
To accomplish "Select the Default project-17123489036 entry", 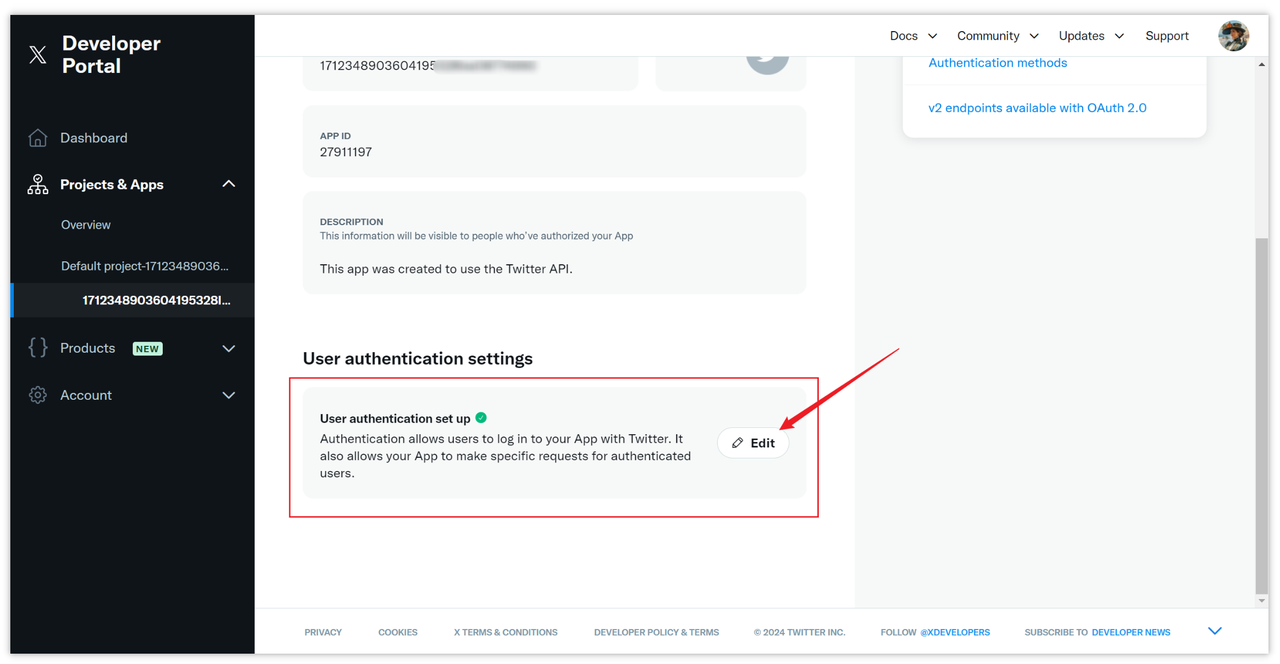I will click(x=145, y=266).
